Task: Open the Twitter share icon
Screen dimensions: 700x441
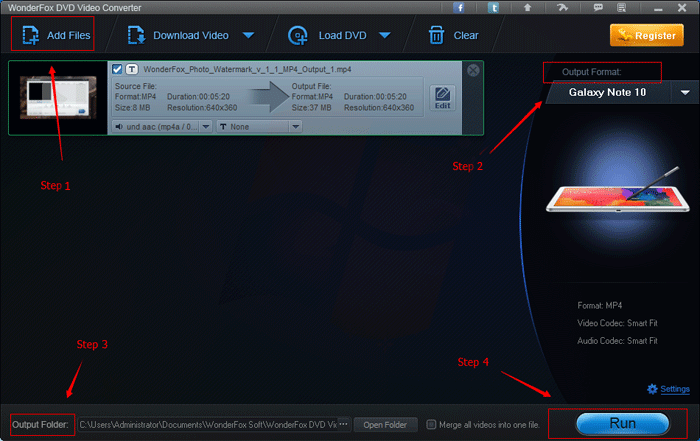Action: coord(493,7)
